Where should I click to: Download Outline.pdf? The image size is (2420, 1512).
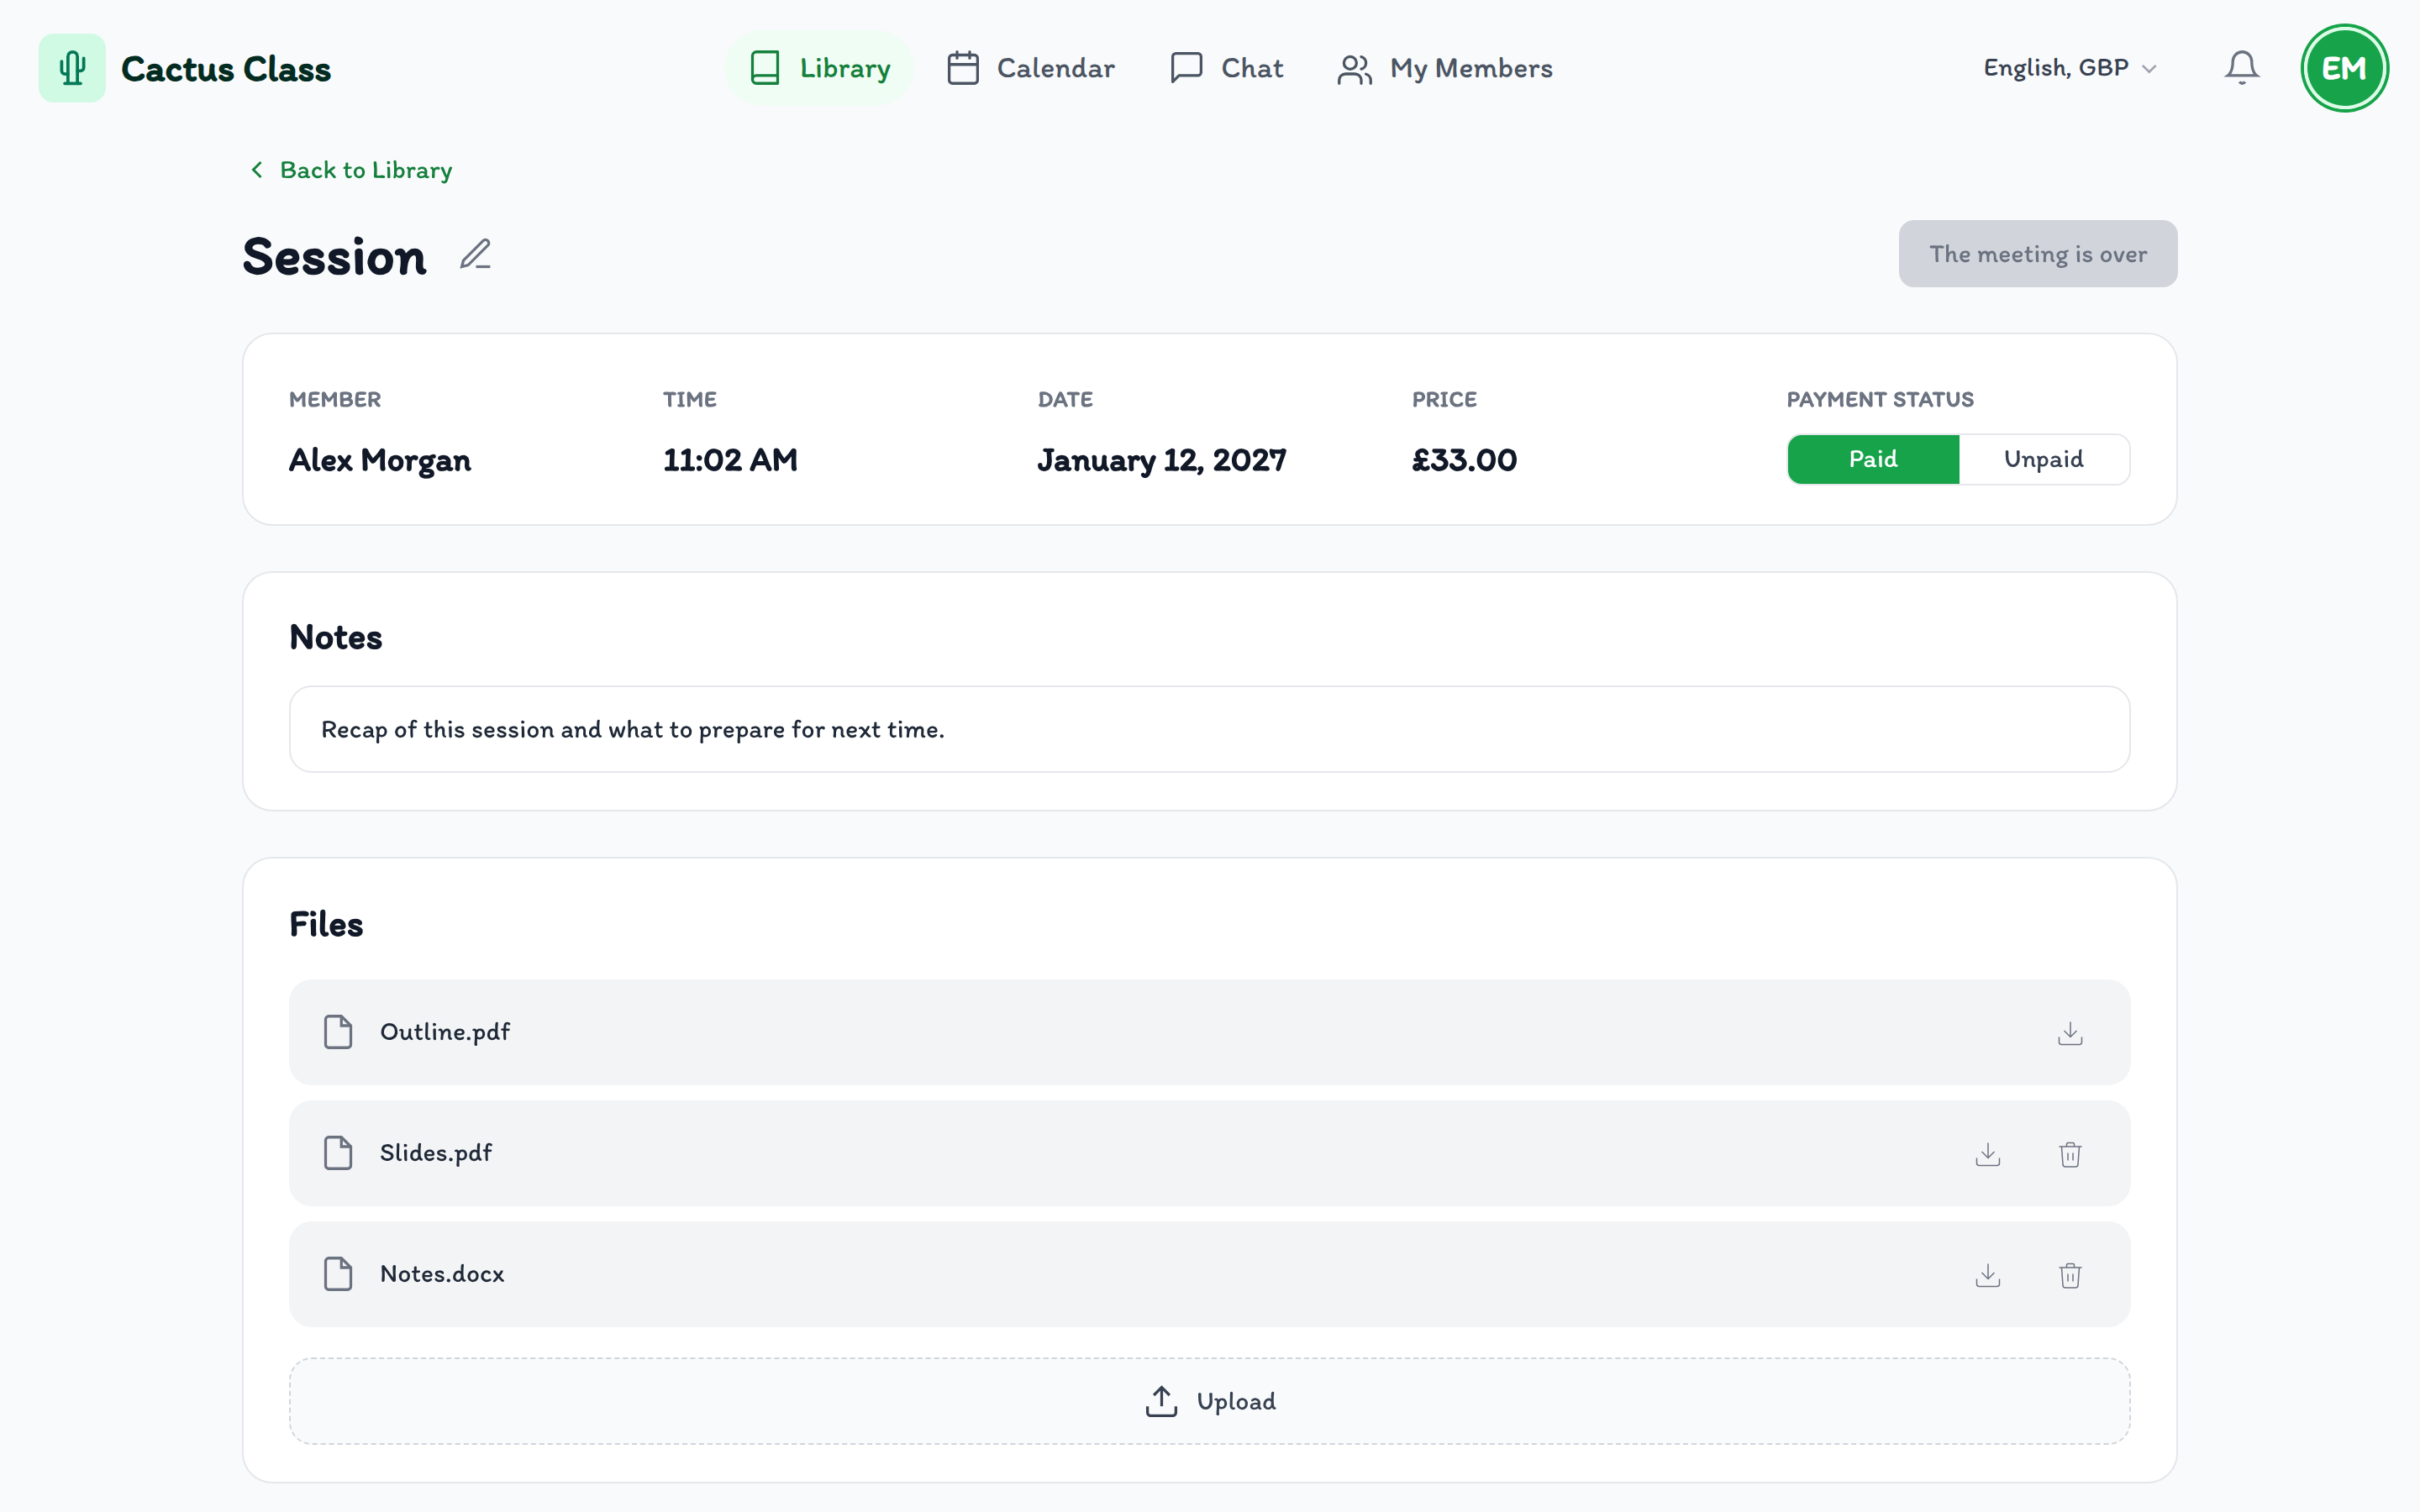(x=2070, y=1033)
